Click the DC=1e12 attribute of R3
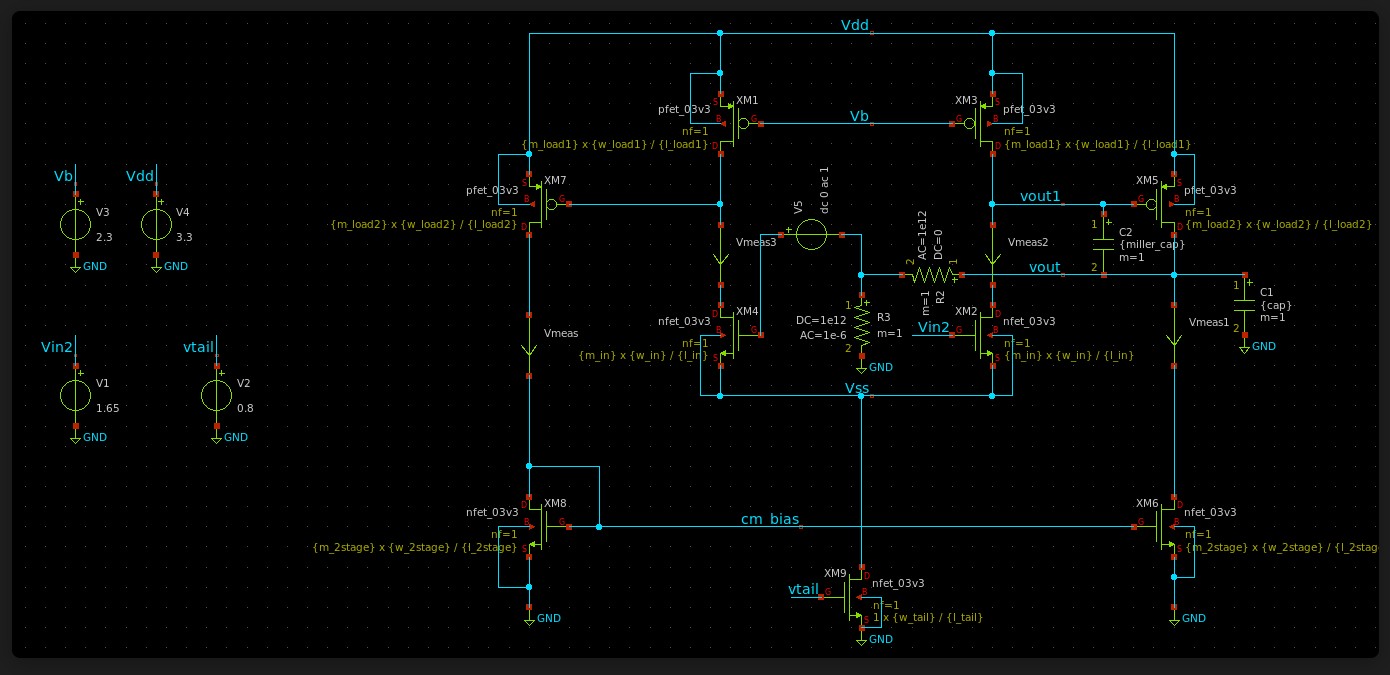Screen dimensions: 1390x675 tap(821, 320)
